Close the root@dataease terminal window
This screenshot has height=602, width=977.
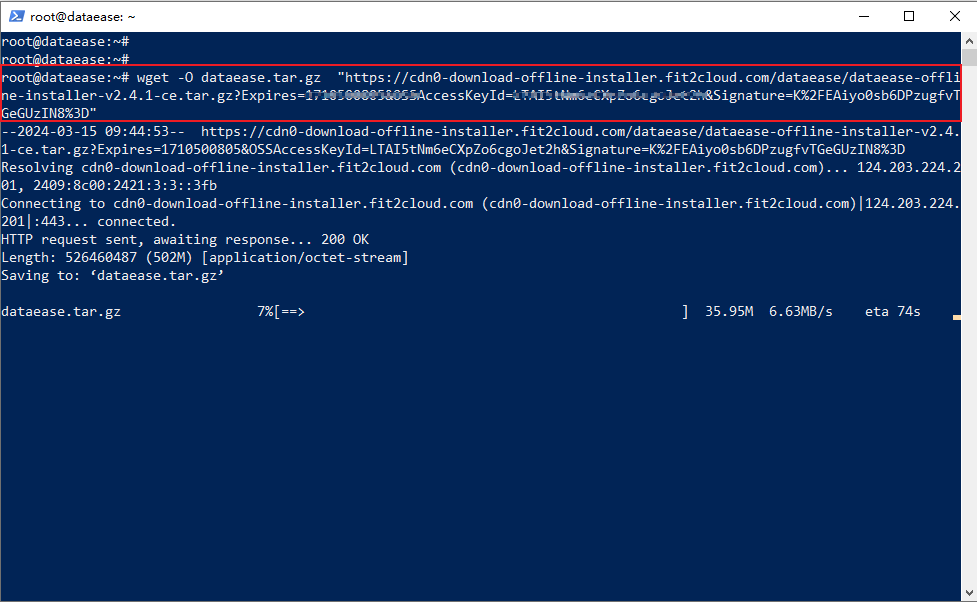(x=954, y=16)
